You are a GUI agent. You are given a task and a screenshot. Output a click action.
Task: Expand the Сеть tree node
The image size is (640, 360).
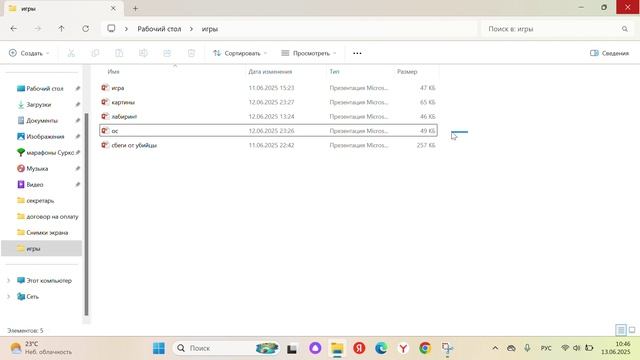pyautogui.click(x=9, y=297)
